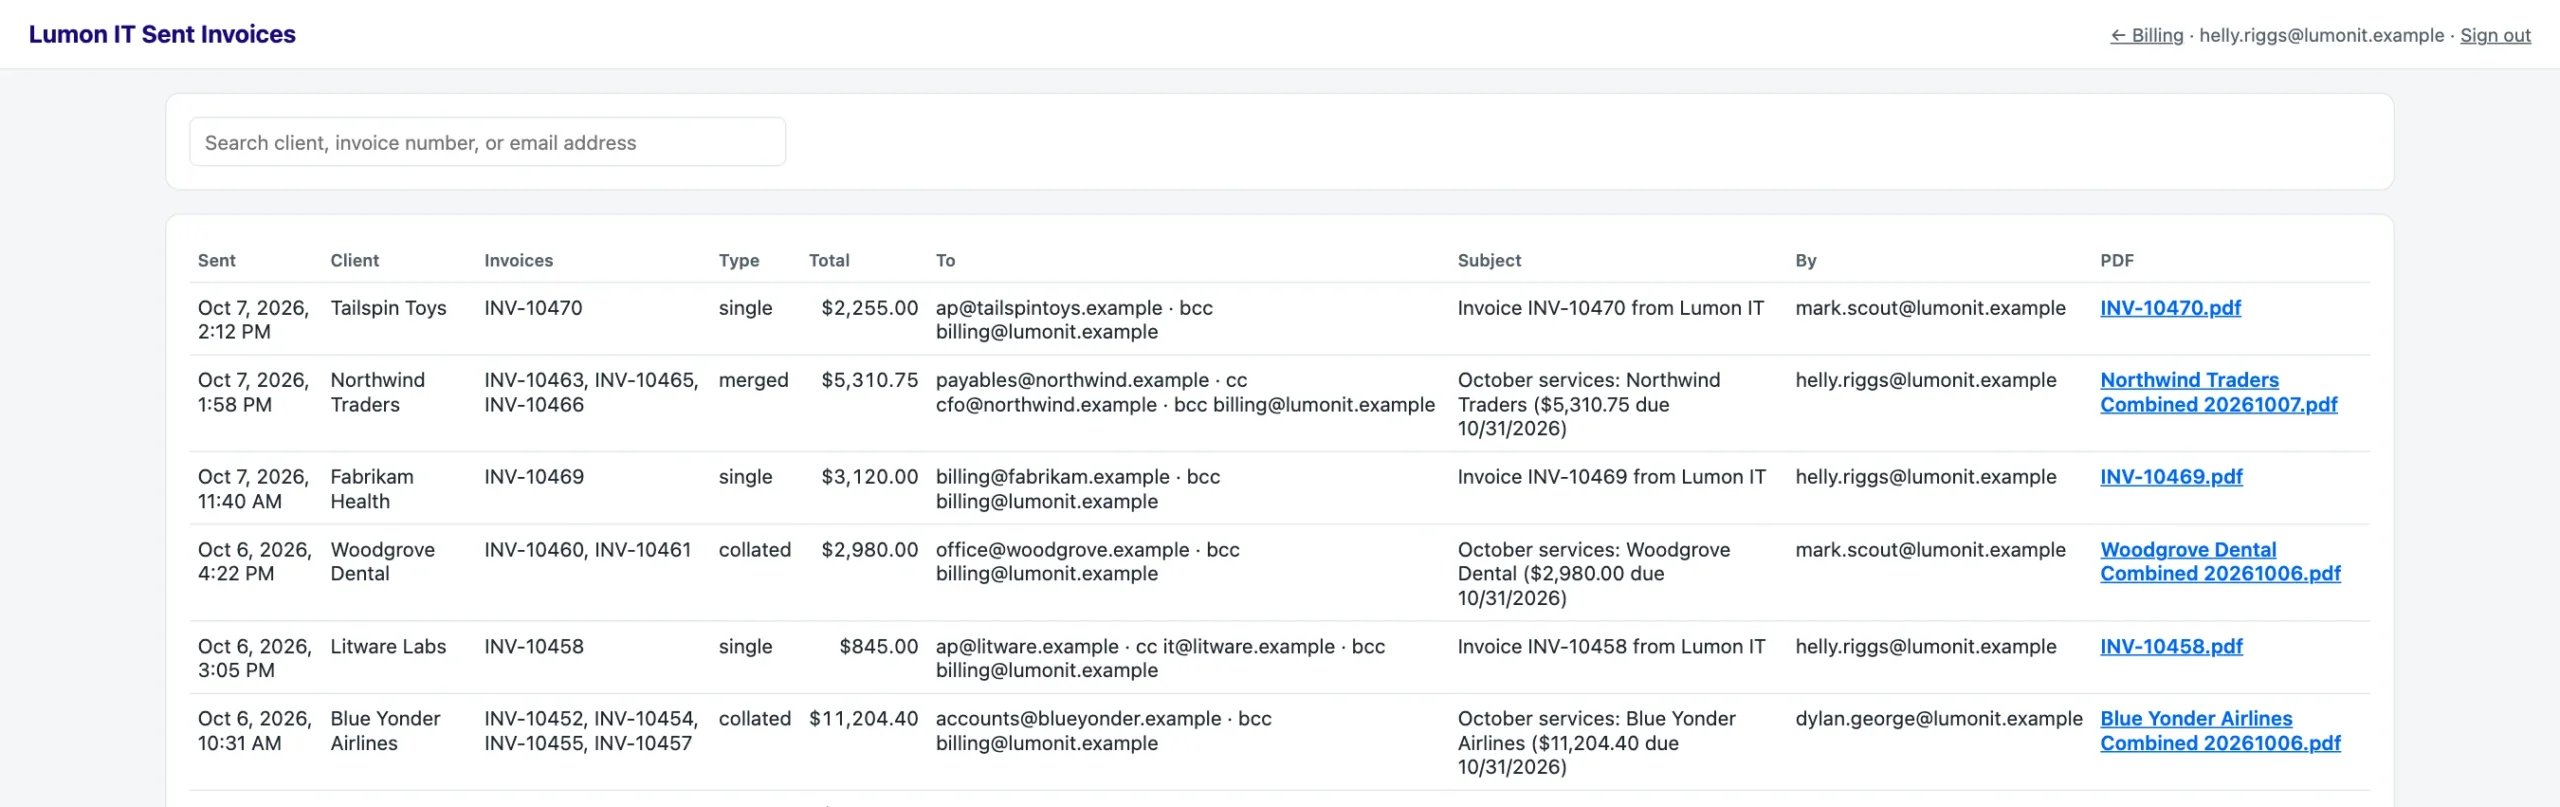Click the Subject column header
This screenshot has height=807, width=2560.
tap(1489, 260)
